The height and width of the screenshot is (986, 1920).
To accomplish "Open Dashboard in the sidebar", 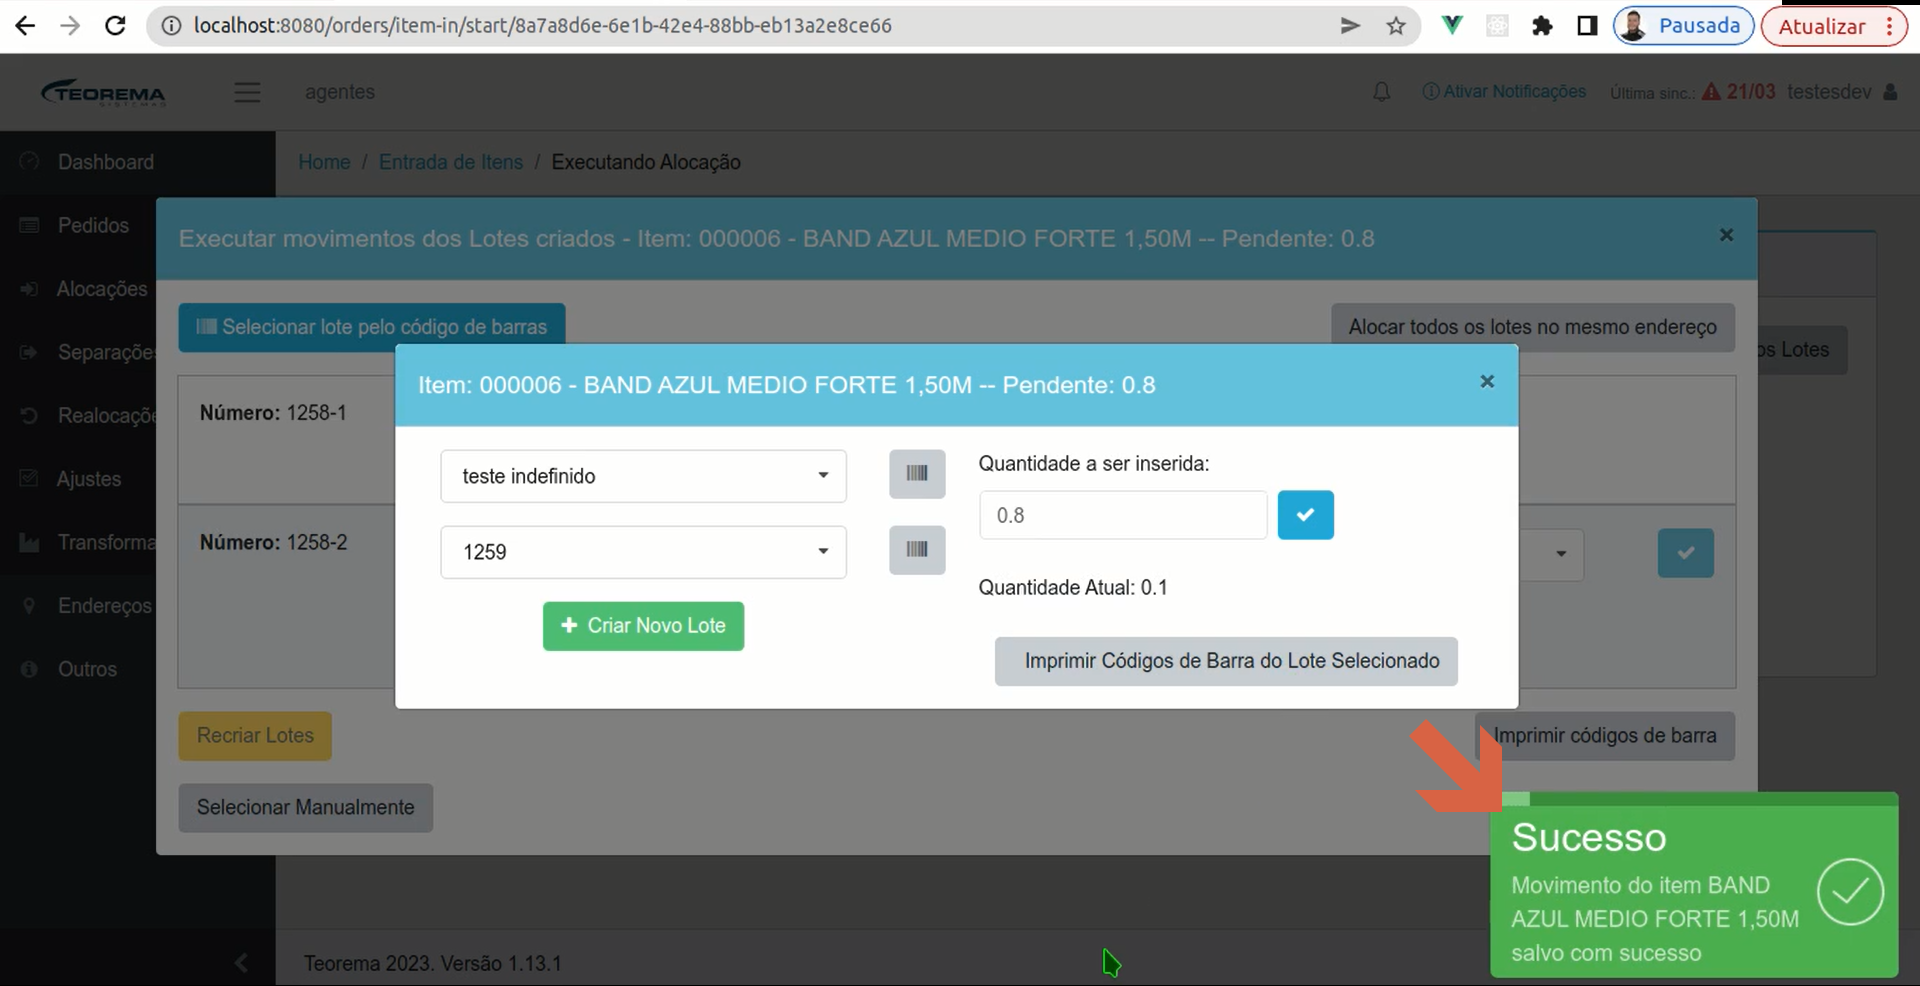I will tap(105, 162).
